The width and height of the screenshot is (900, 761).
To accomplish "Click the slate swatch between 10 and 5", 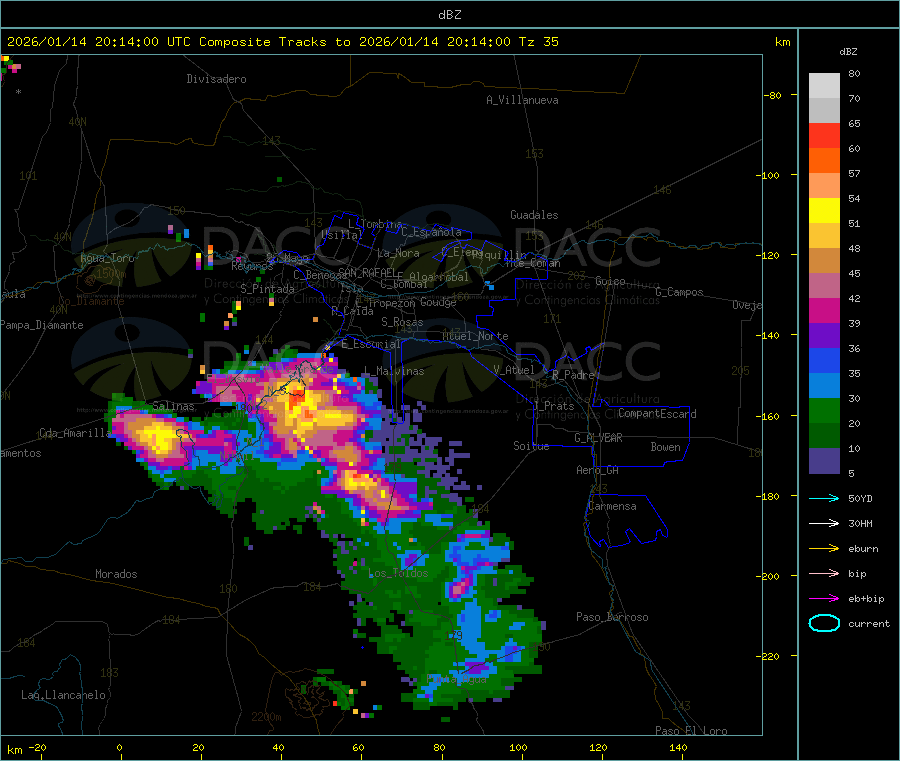I will pyautogui.click(x=824, y=460).
